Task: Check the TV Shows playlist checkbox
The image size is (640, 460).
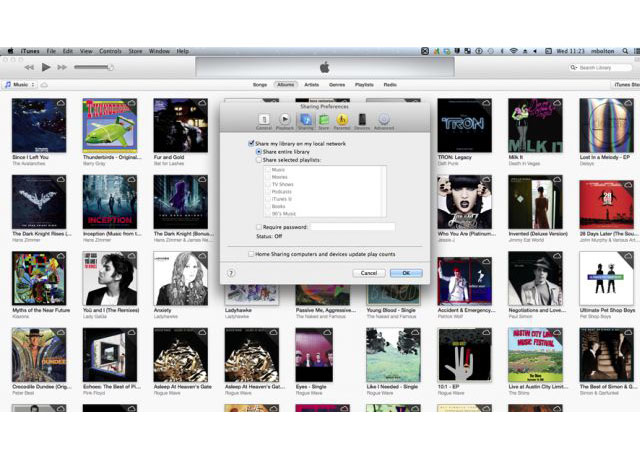Action: [268, 184]
